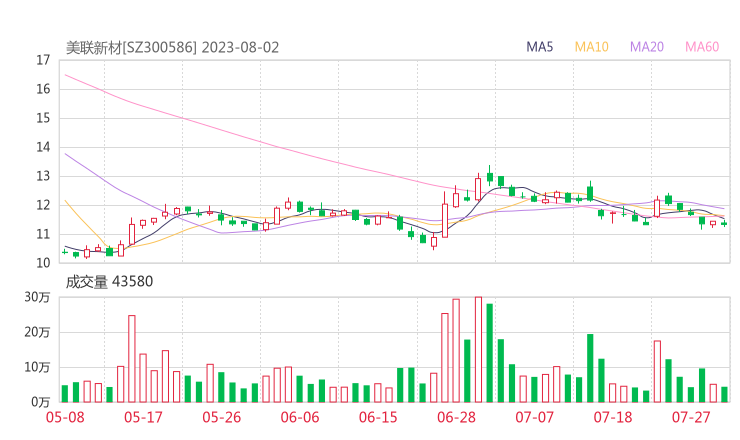Click the price axis value 13

click(x=43, y=176)
